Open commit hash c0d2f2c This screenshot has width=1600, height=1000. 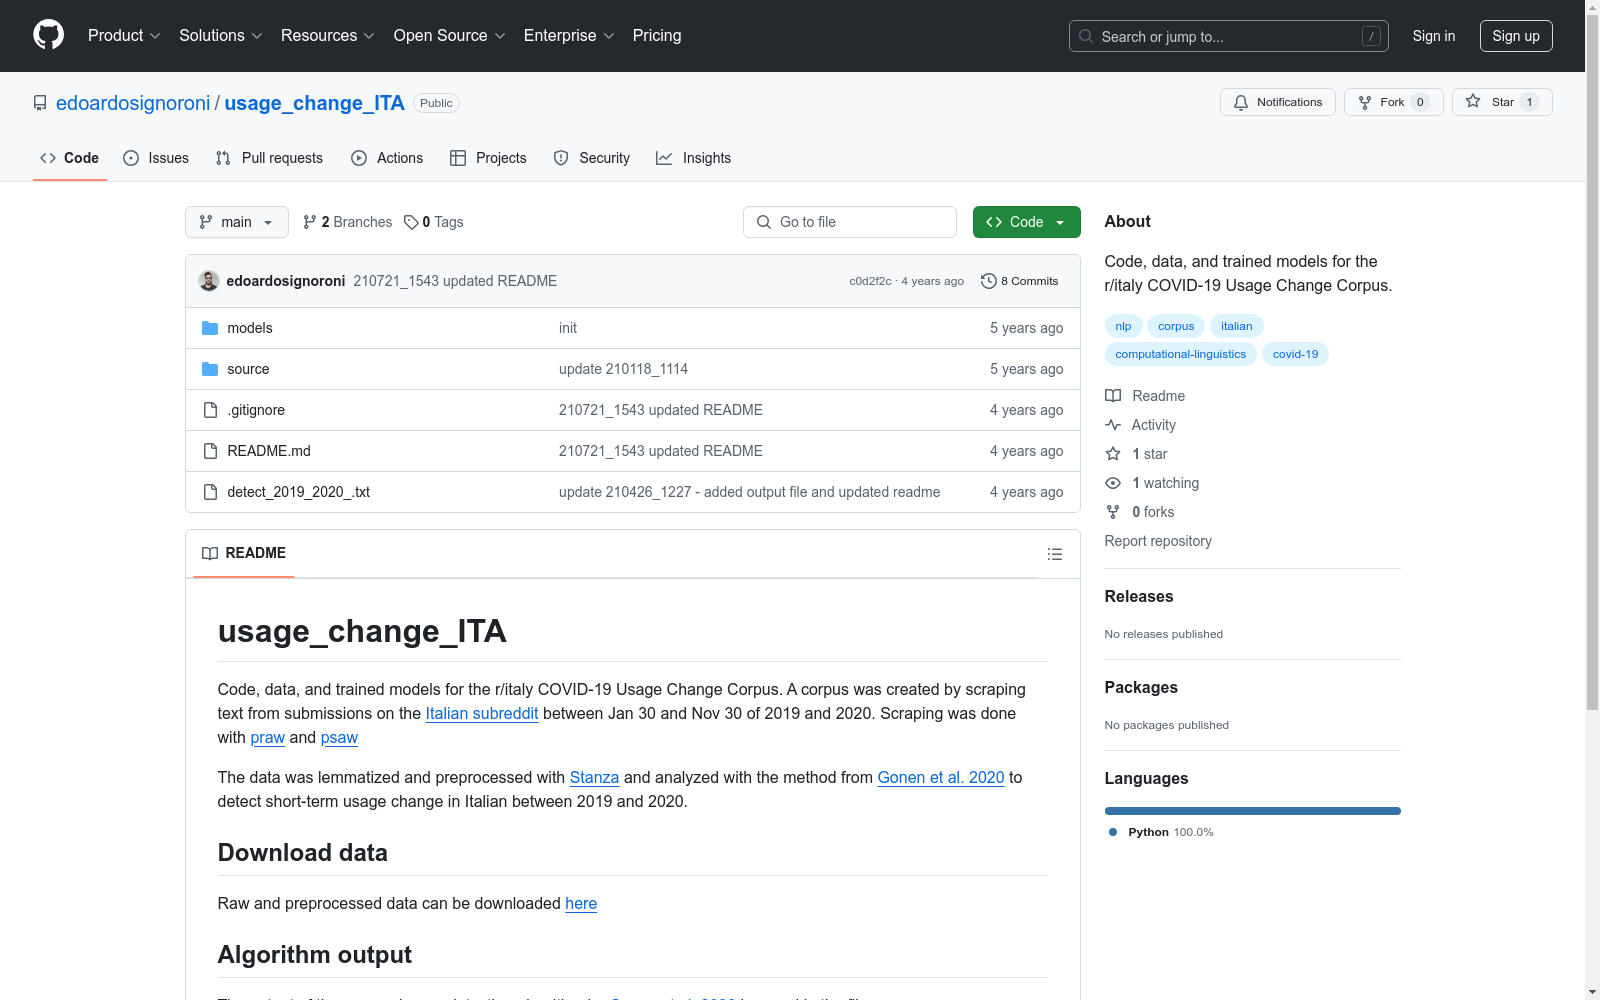pyautogui.click(x=870, y=281)
